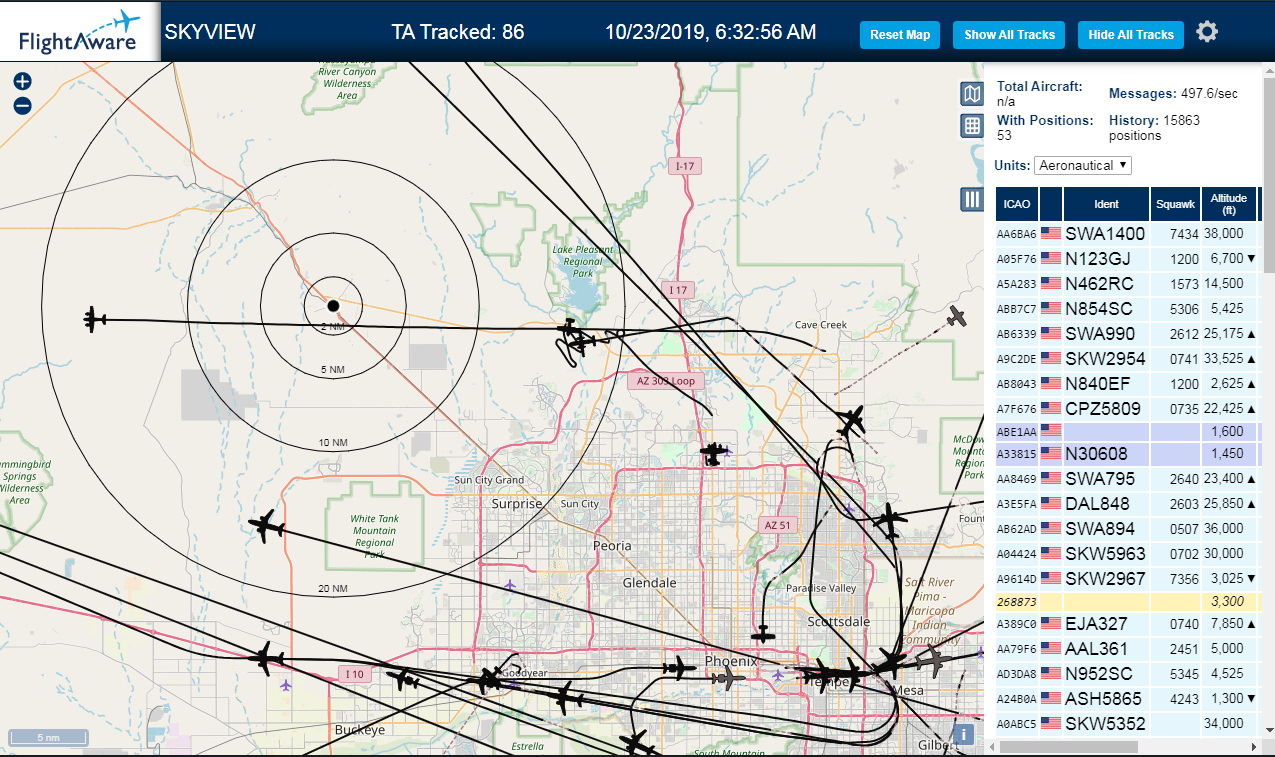
Task: Click the receiver site dot in range rings
Action: coord(333,305)
